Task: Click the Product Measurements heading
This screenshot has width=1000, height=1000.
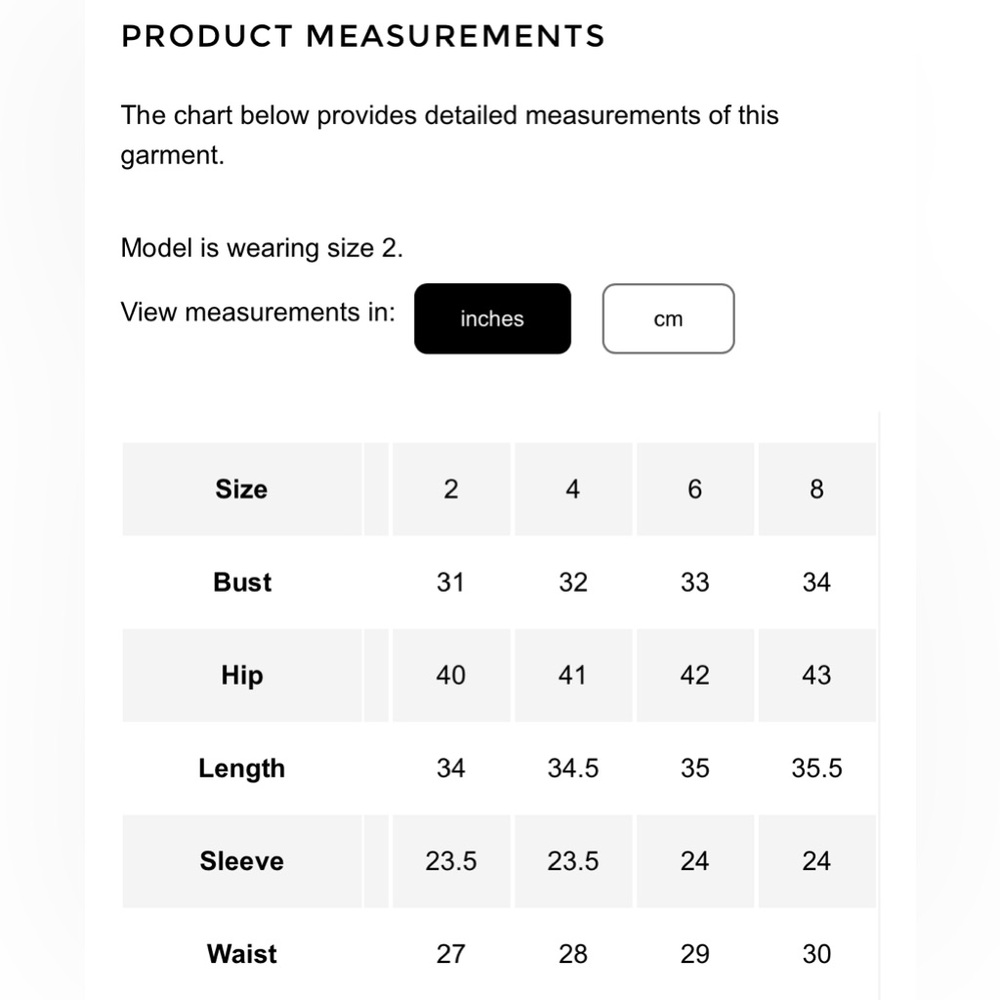Action: coord(363,36)
